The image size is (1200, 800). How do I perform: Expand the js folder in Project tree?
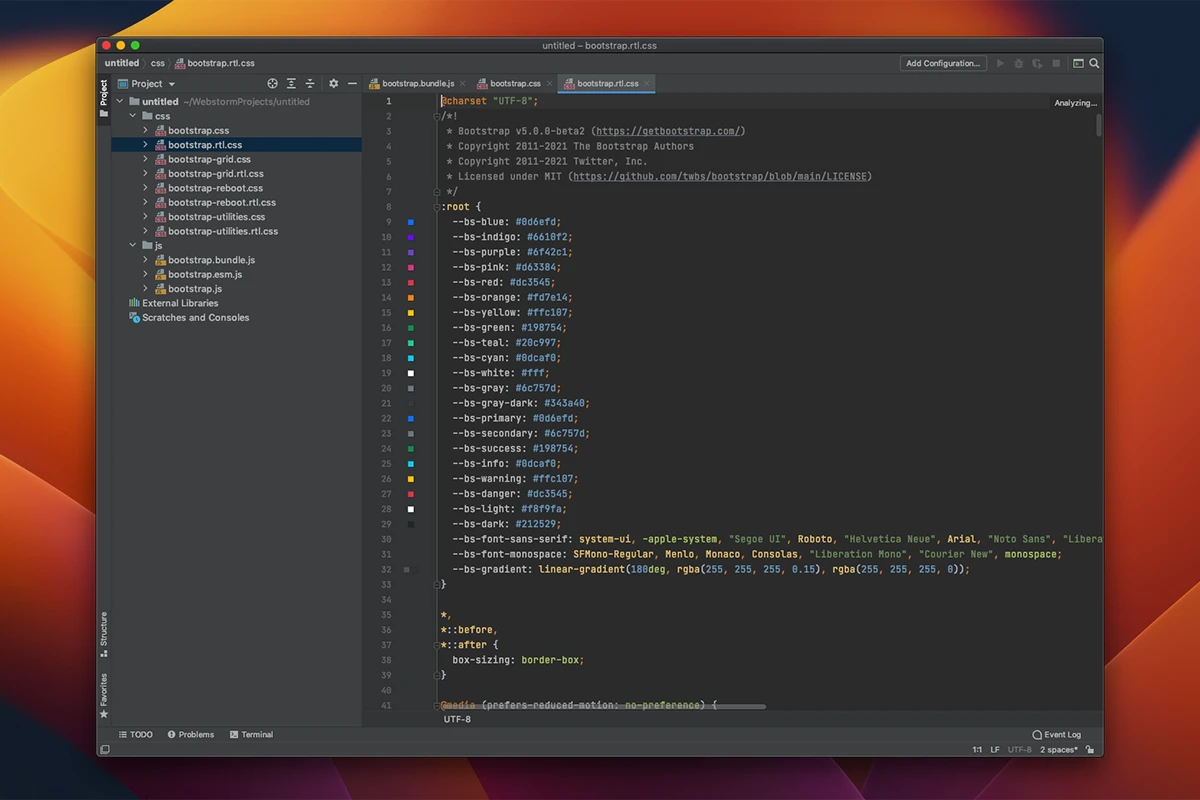tap(132, 245)
